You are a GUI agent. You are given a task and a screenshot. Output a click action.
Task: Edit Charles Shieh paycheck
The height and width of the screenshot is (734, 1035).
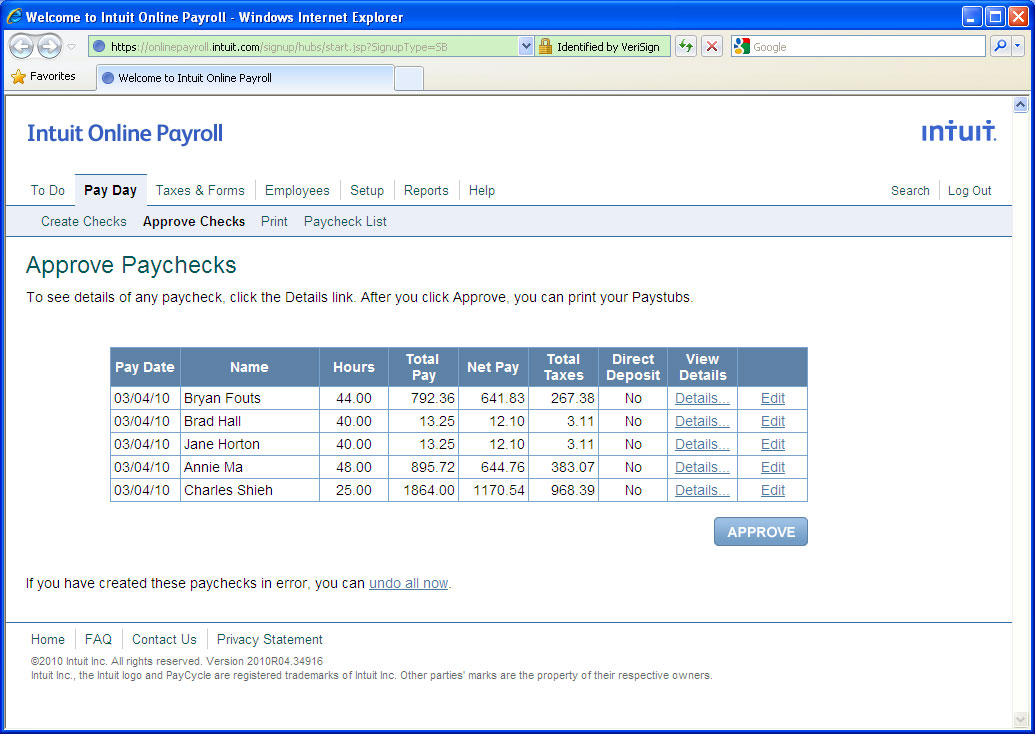(773, 490)
